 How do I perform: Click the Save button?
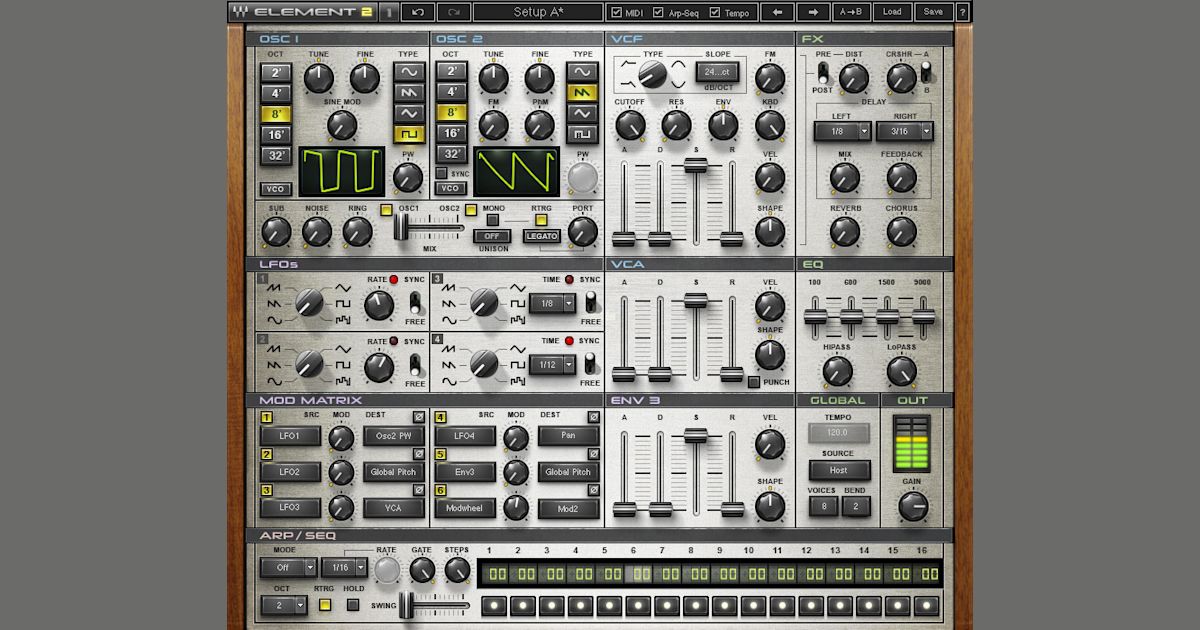click(932, 12)
